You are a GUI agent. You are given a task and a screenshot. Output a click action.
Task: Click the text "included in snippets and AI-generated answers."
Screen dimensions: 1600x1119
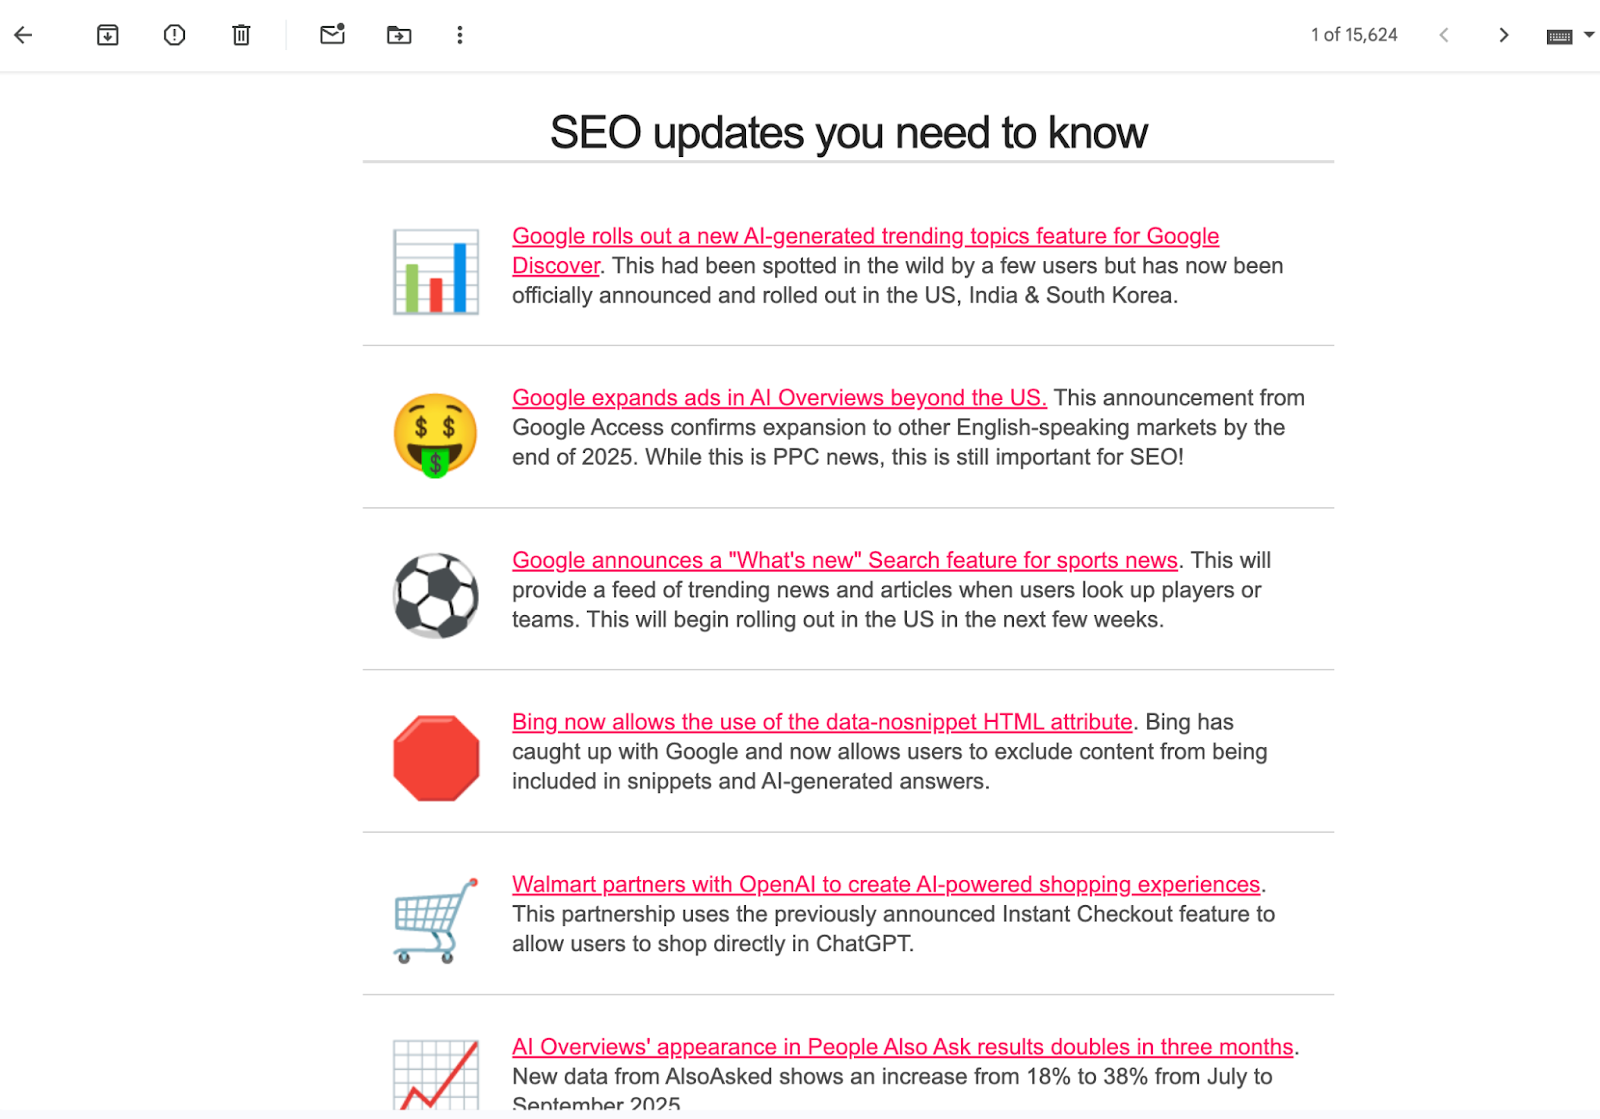point(751,781)
